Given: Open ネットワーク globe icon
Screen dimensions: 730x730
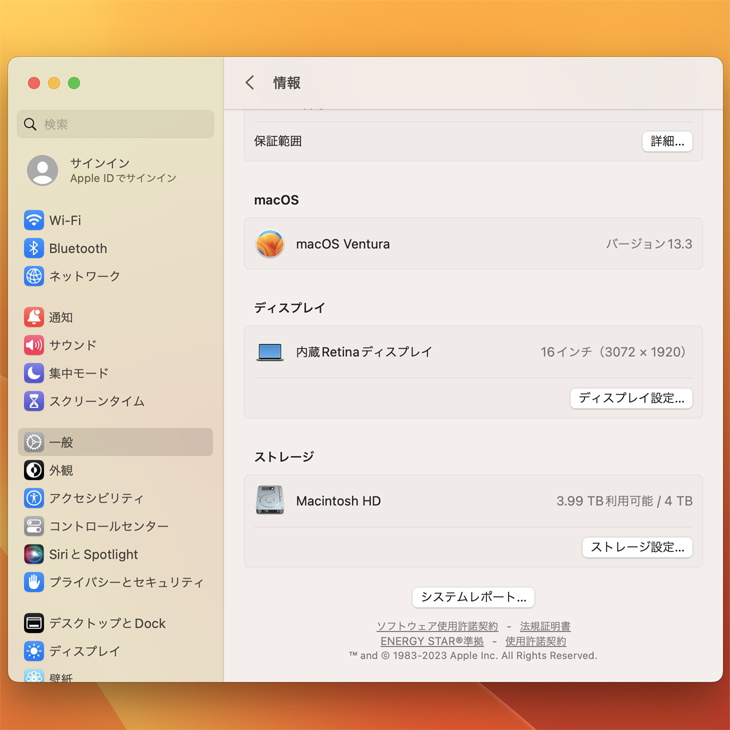Looking at the screenshot, I should pyautogui.click(x=34, y=276).
